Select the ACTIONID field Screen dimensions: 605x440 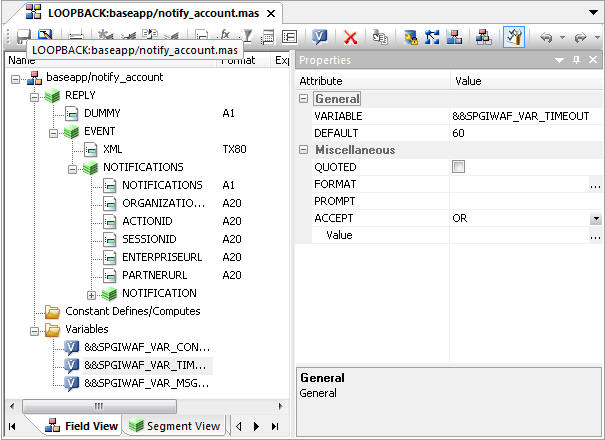tap(147, 221)
